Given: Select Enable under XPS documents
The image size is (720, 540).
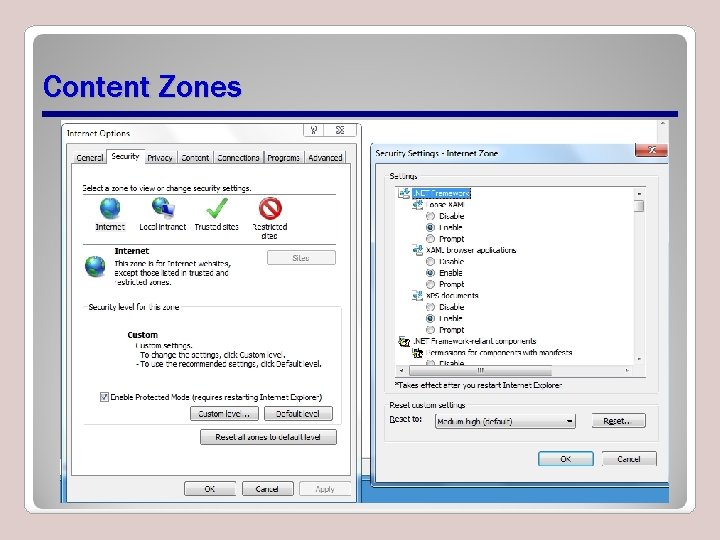Looking at the screenshot, I should [x=430, y=318].
